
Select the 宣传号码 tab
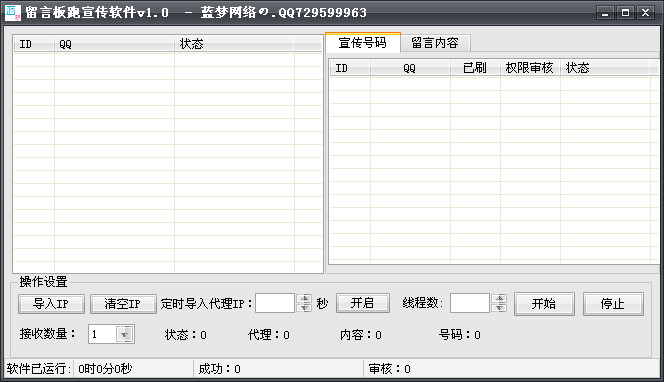coord(362,42)
